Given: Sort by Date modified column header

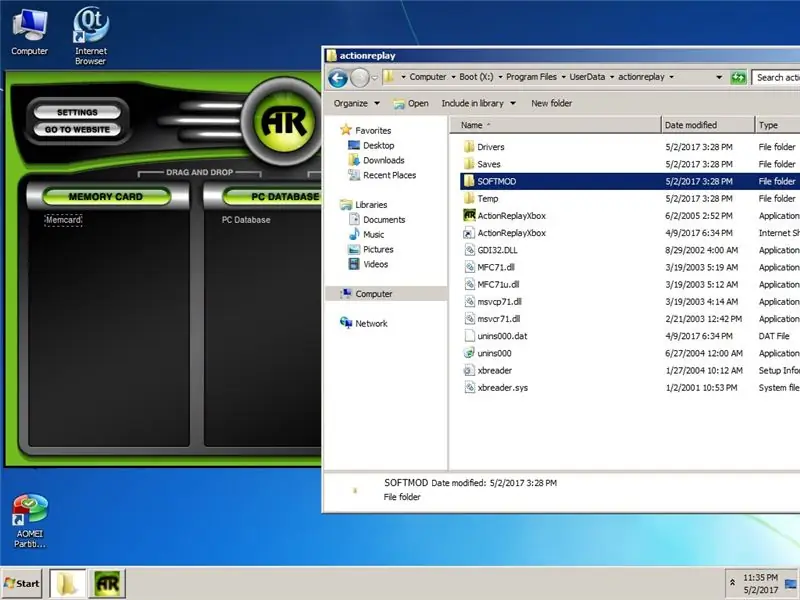Looking at the screenshot, I should pyautogui.click(x=708, y=125).
